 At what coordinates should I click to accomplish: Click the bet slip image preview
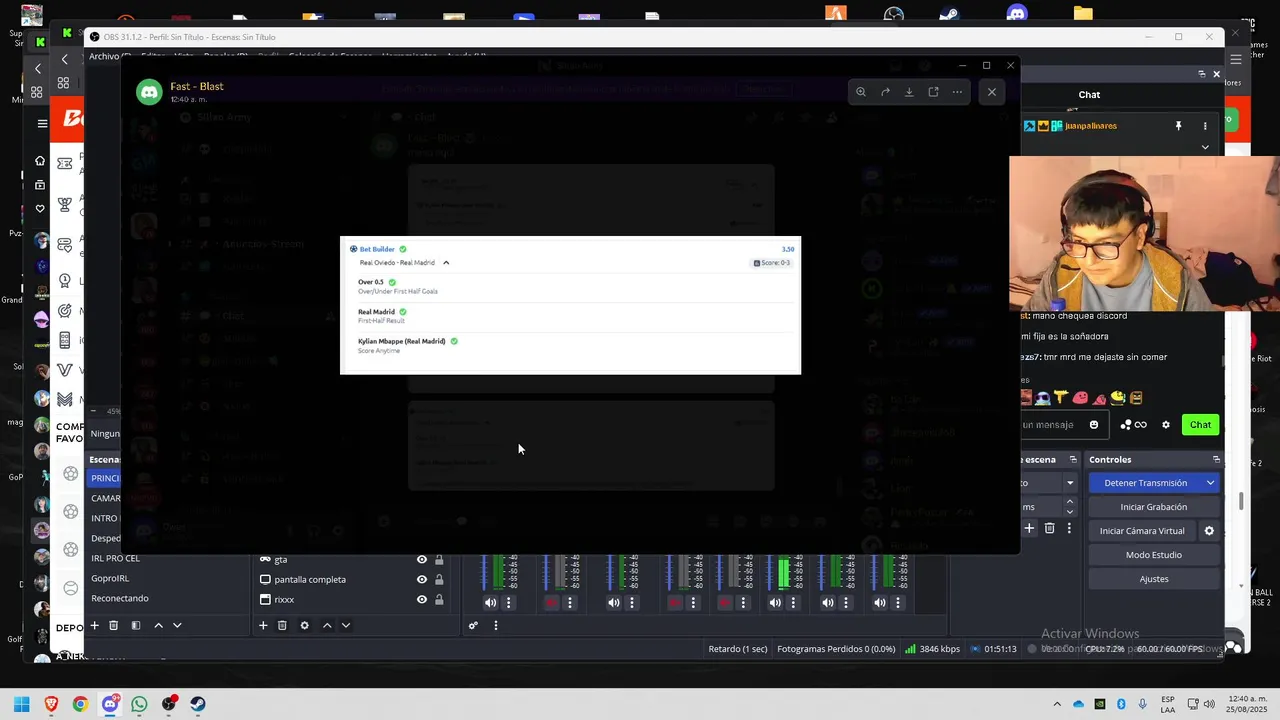[570, 305]
